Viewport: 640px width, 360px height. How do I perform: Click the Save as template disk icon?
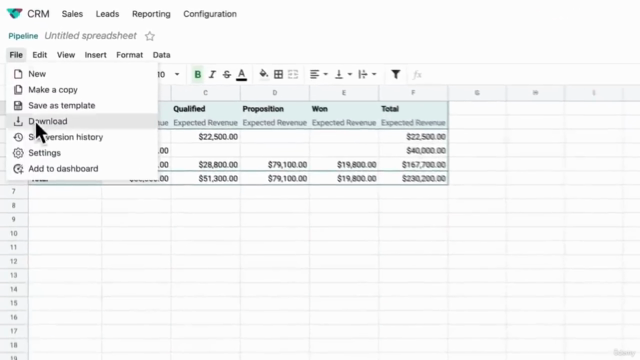[x=18, y=105]
